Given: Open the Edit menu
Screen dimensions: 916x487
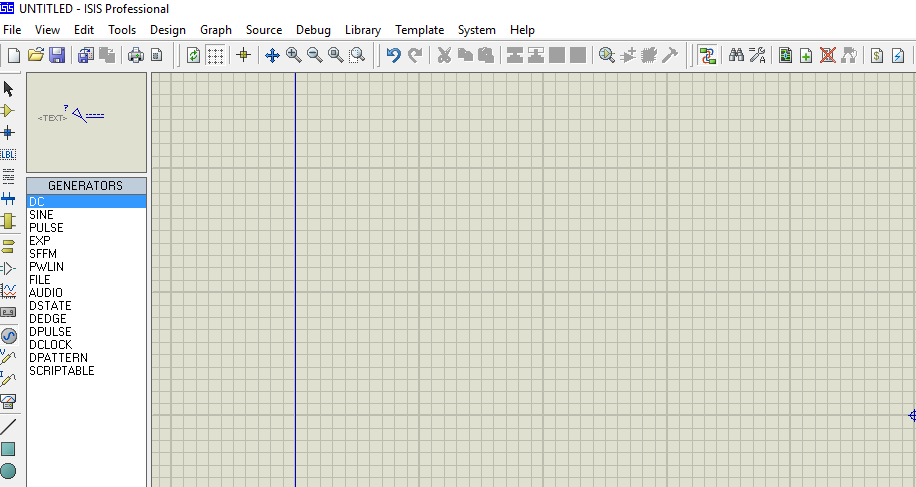Looking at the screenshot, I should point(84,30).
